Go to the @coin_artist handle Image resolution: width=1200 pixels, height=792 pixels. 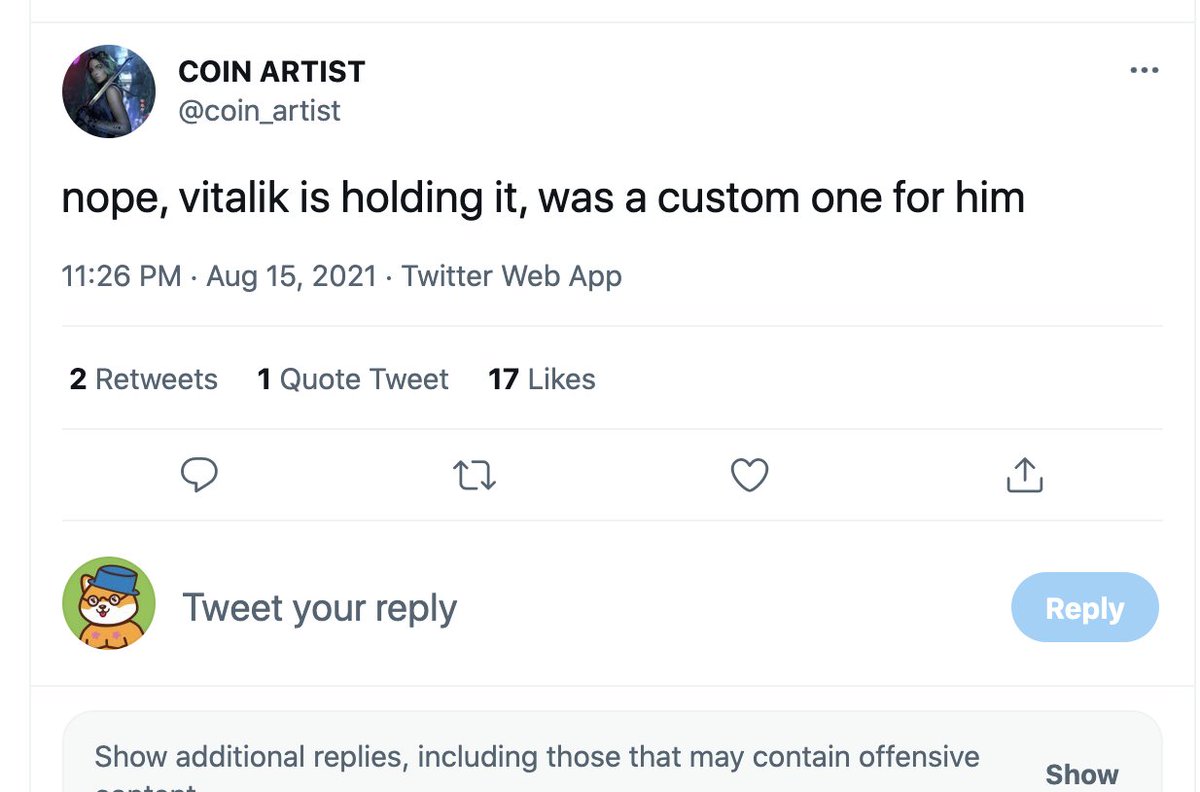click(259, 110)
